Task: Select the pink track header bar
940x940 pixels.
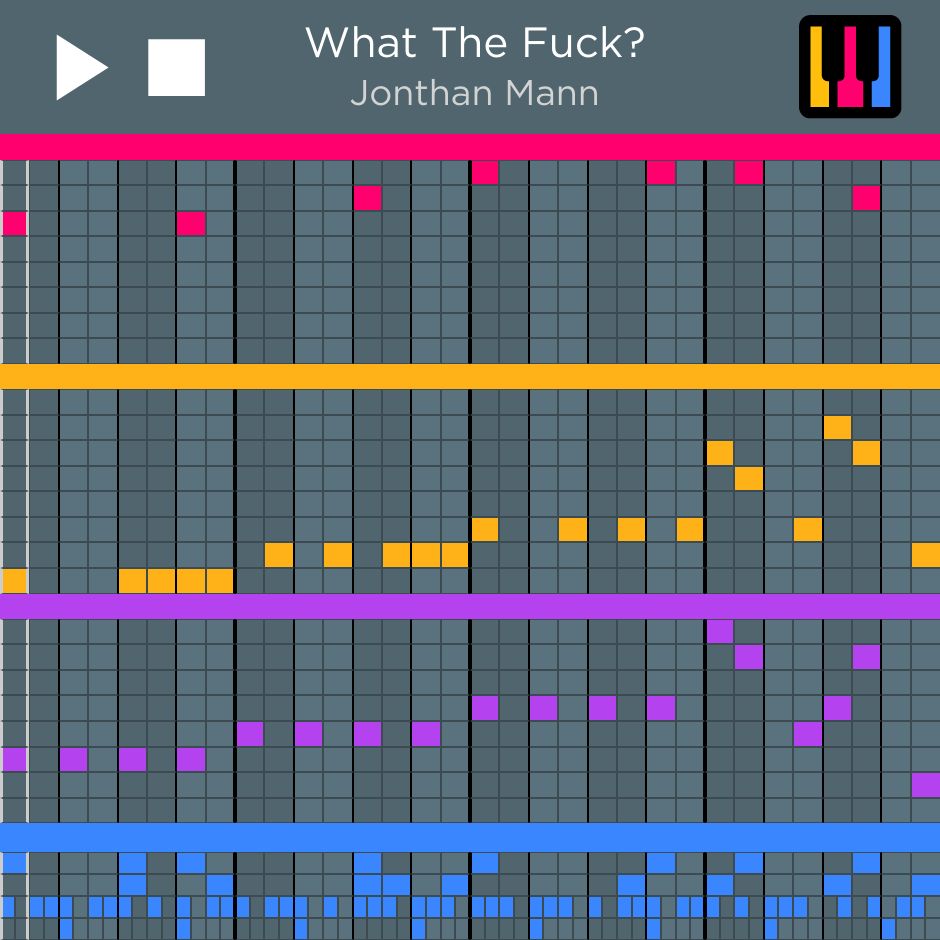Action: coord(470,147)
